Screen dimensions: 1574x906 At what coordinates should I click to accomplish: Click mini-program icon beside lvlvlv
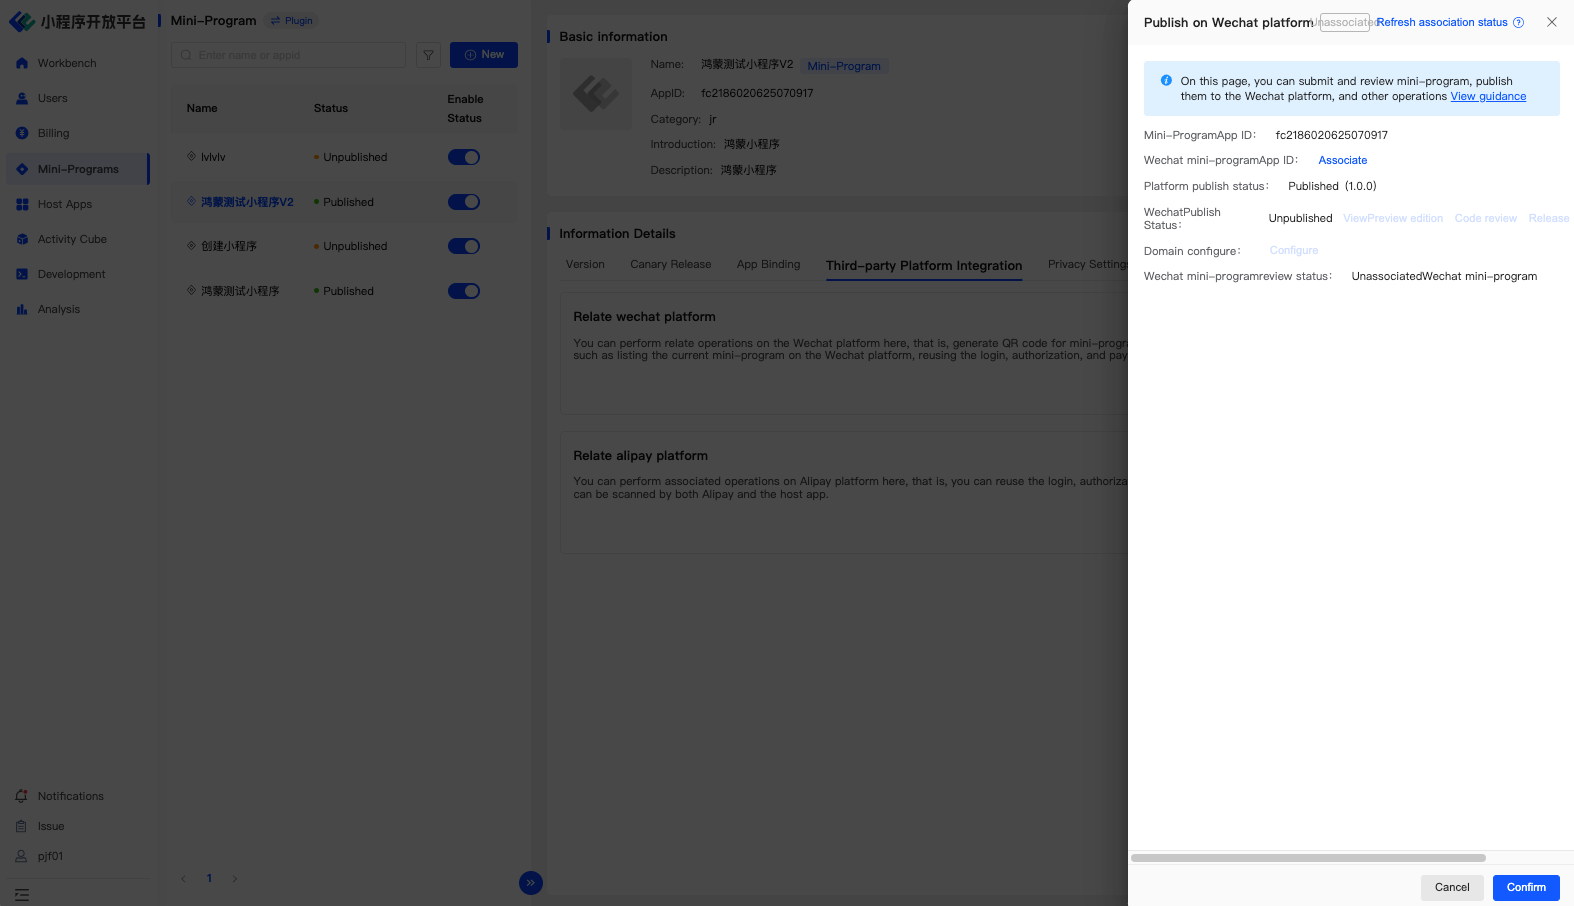click(x=192, y=156)
